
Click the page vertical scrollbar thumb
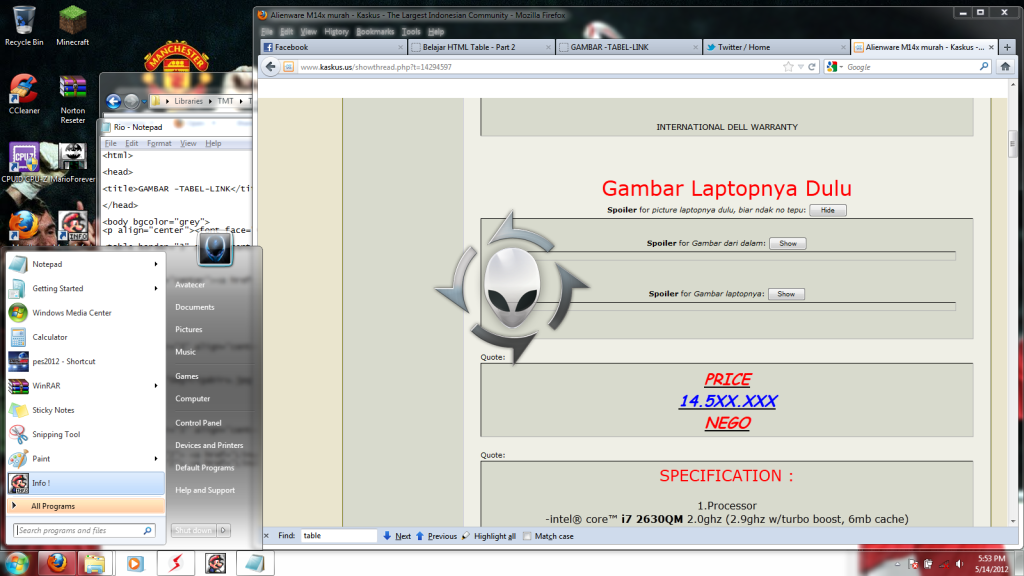point(1013,144)
